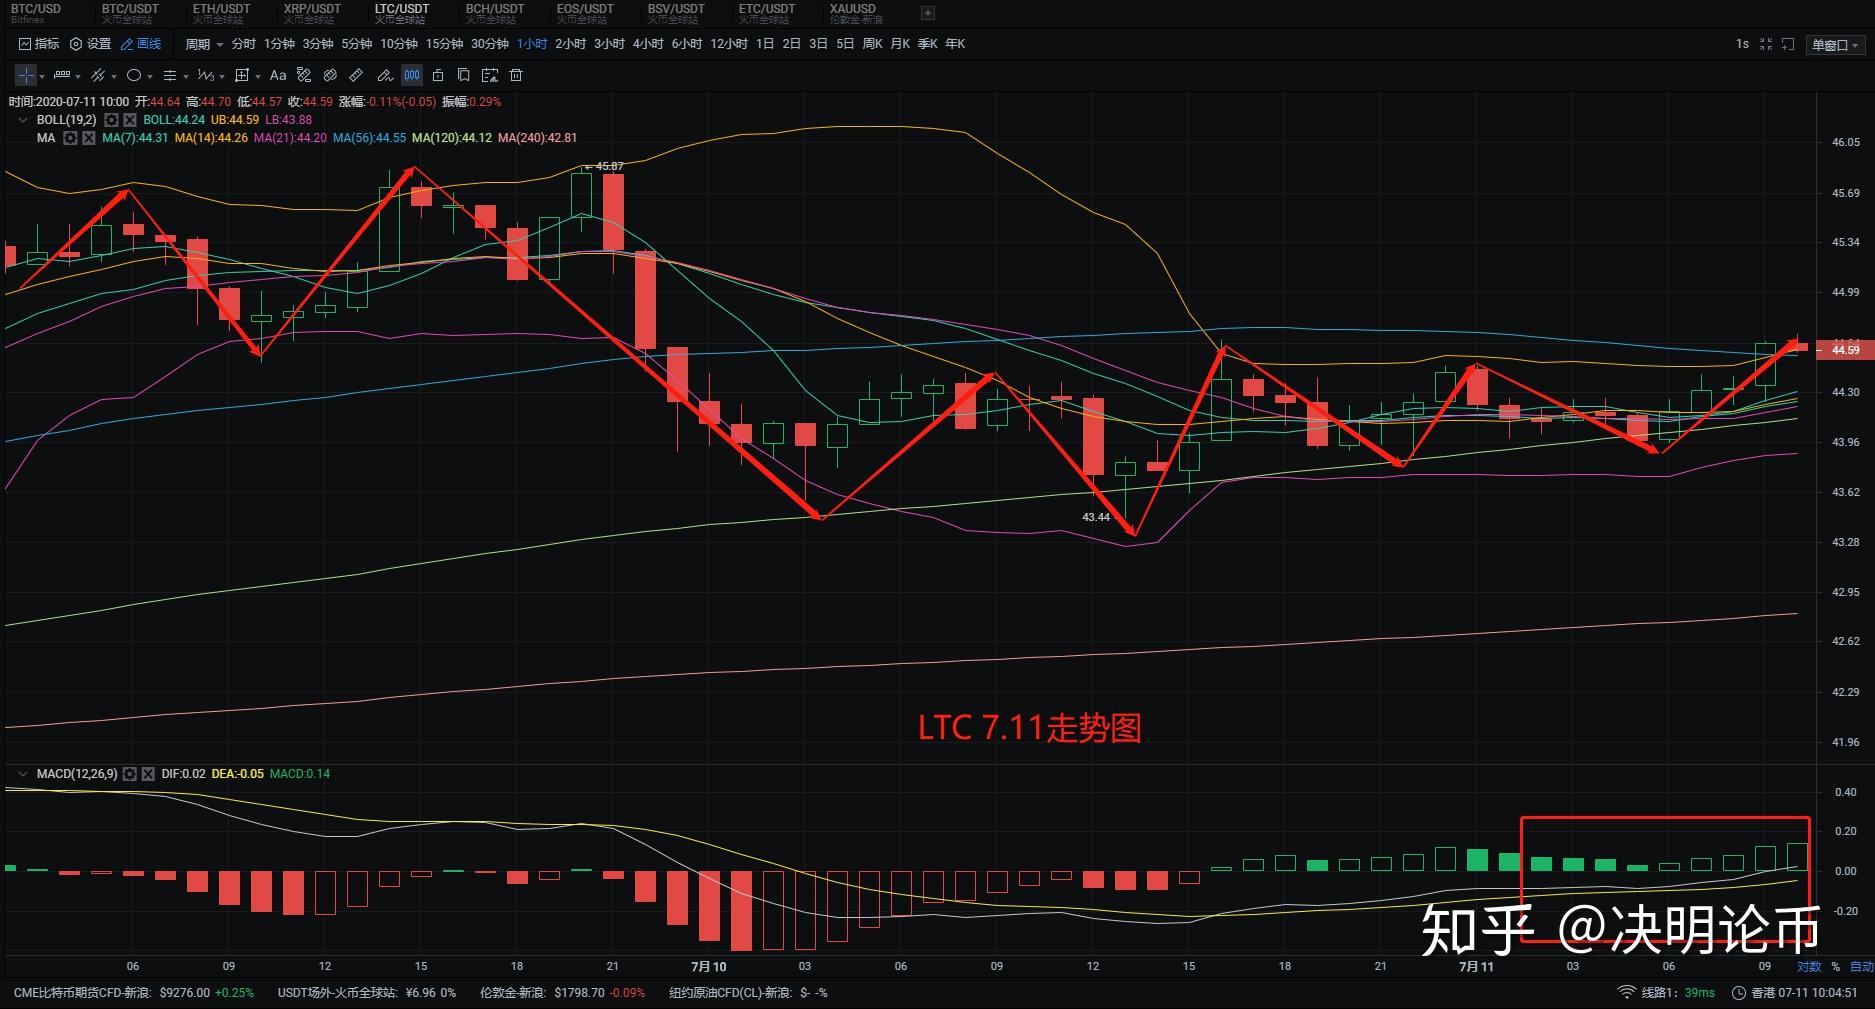Screen dimensions: 1875x1009
Task: Switch to the XRP/USDT tab
Action: click(x=312, y=13)
